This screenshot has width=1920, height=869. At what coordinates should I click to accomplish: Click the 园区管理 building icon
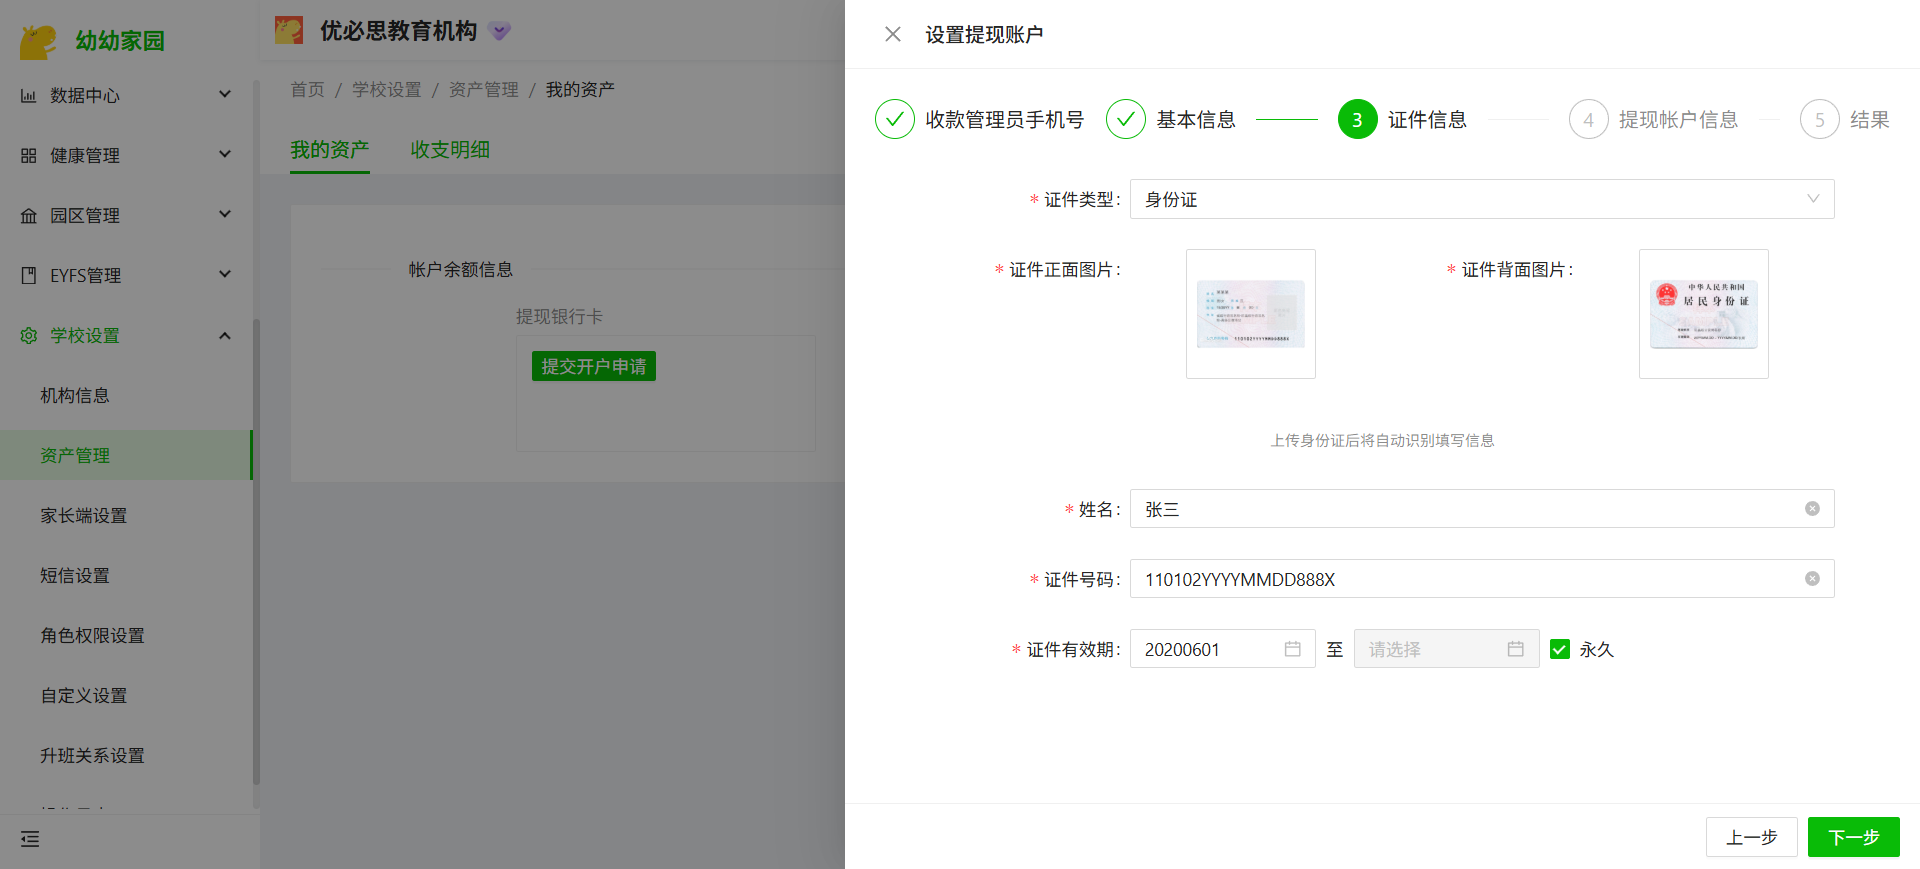point(29,216)
